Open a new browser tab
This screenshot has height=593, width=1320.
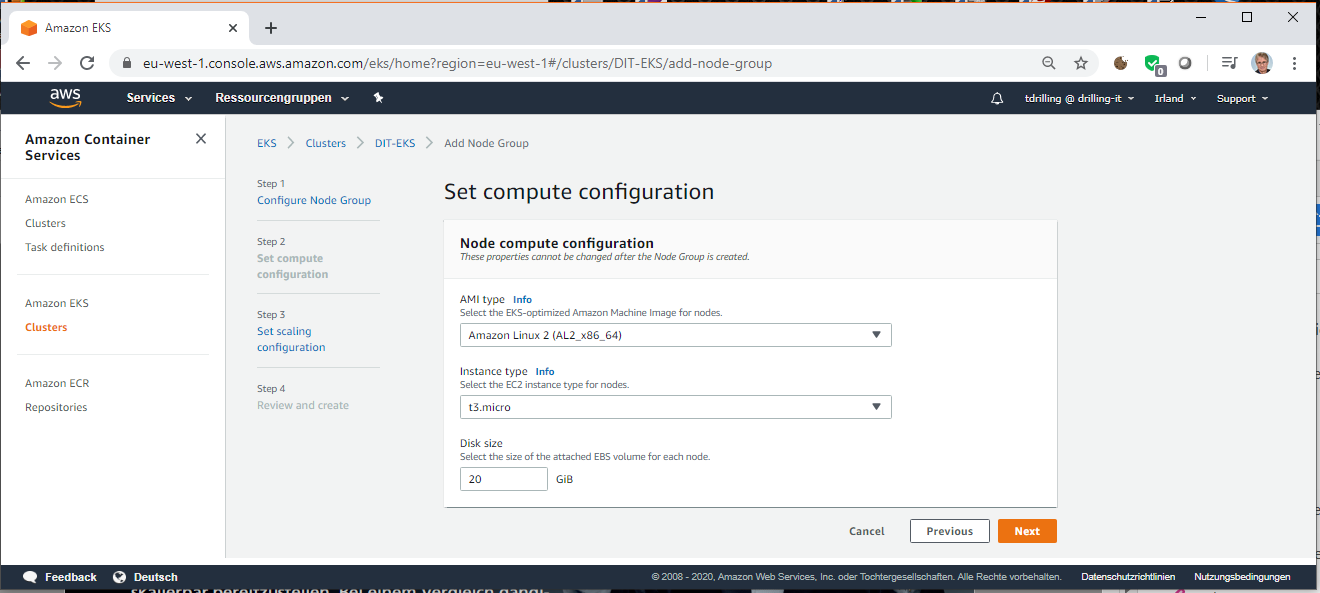[x=271, y=28]
